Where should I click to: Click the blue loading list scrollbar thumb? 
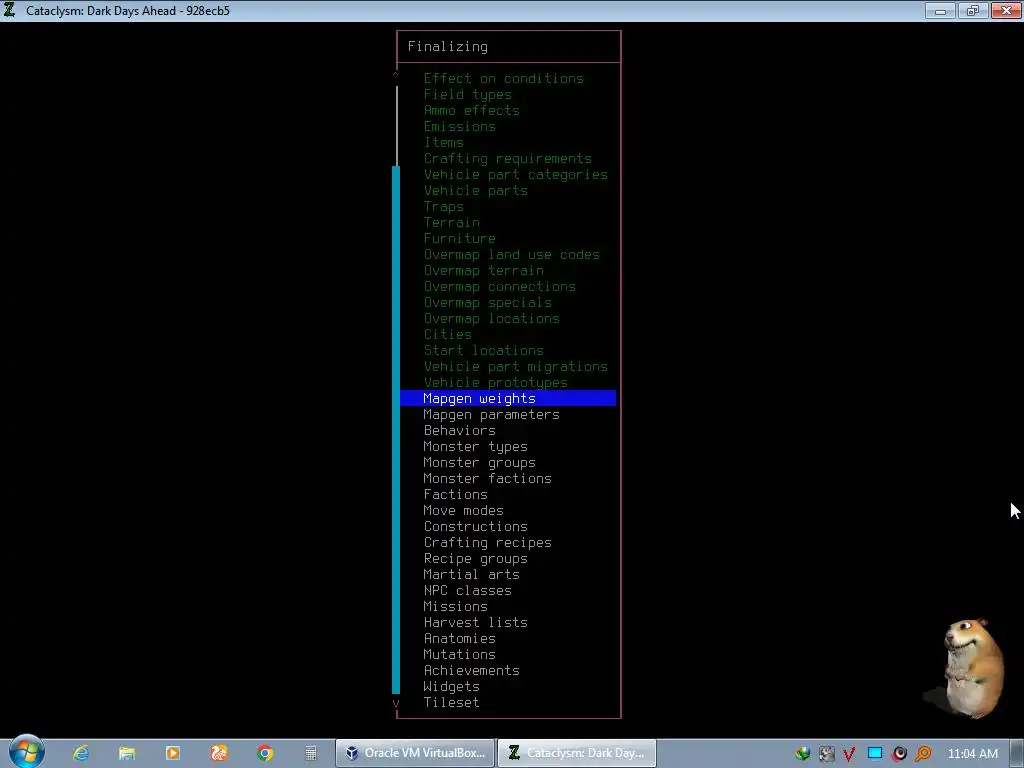coord(396,430)
